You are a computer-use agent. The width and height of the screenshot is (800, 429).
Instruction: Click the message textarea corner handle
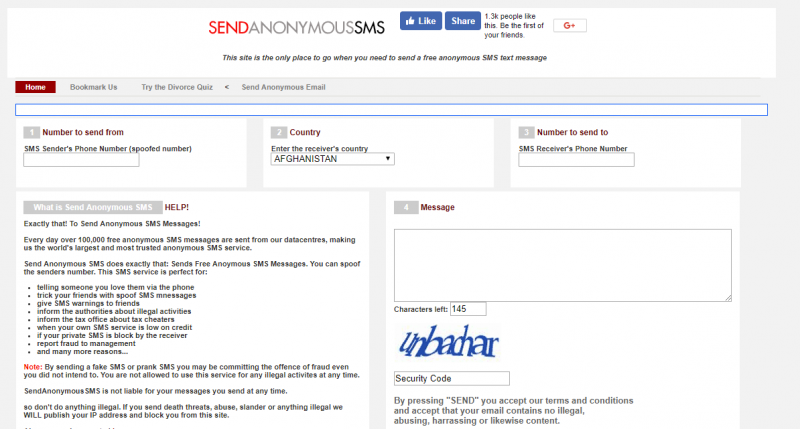(x=728, y=298)
